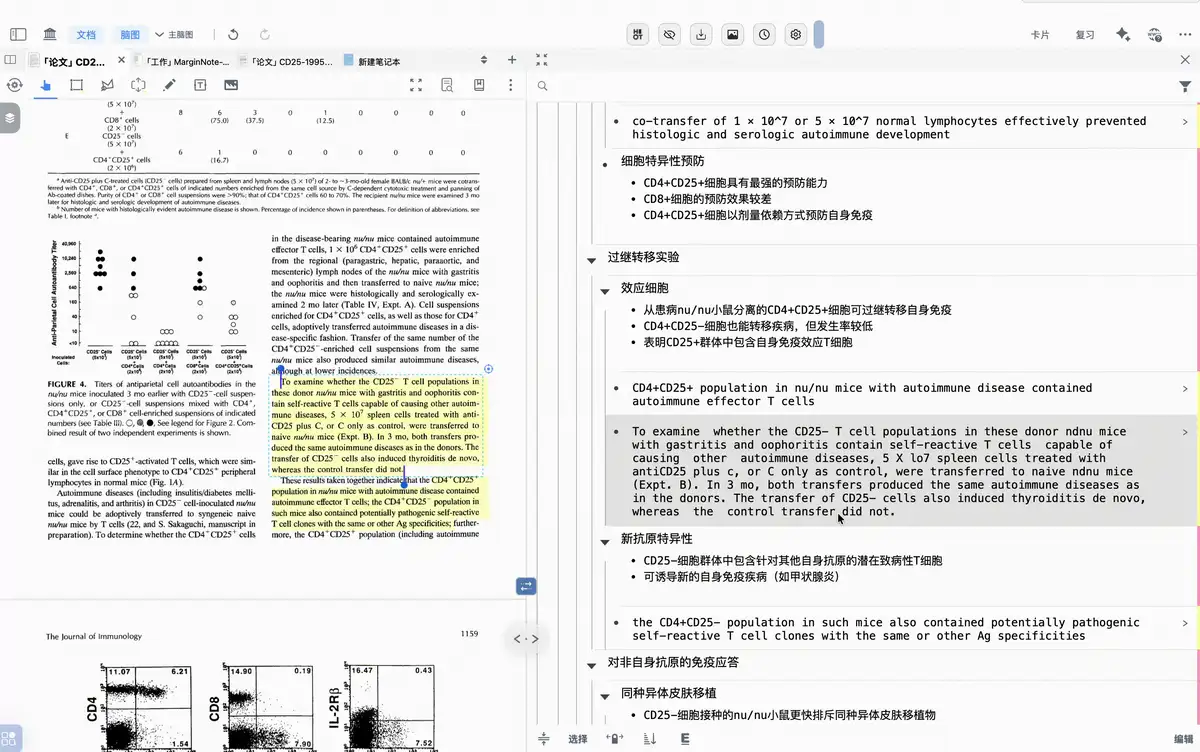Click the undo arrow in the top toolbar
Viewport: 1200px width, 752px height.
point(233,35)
